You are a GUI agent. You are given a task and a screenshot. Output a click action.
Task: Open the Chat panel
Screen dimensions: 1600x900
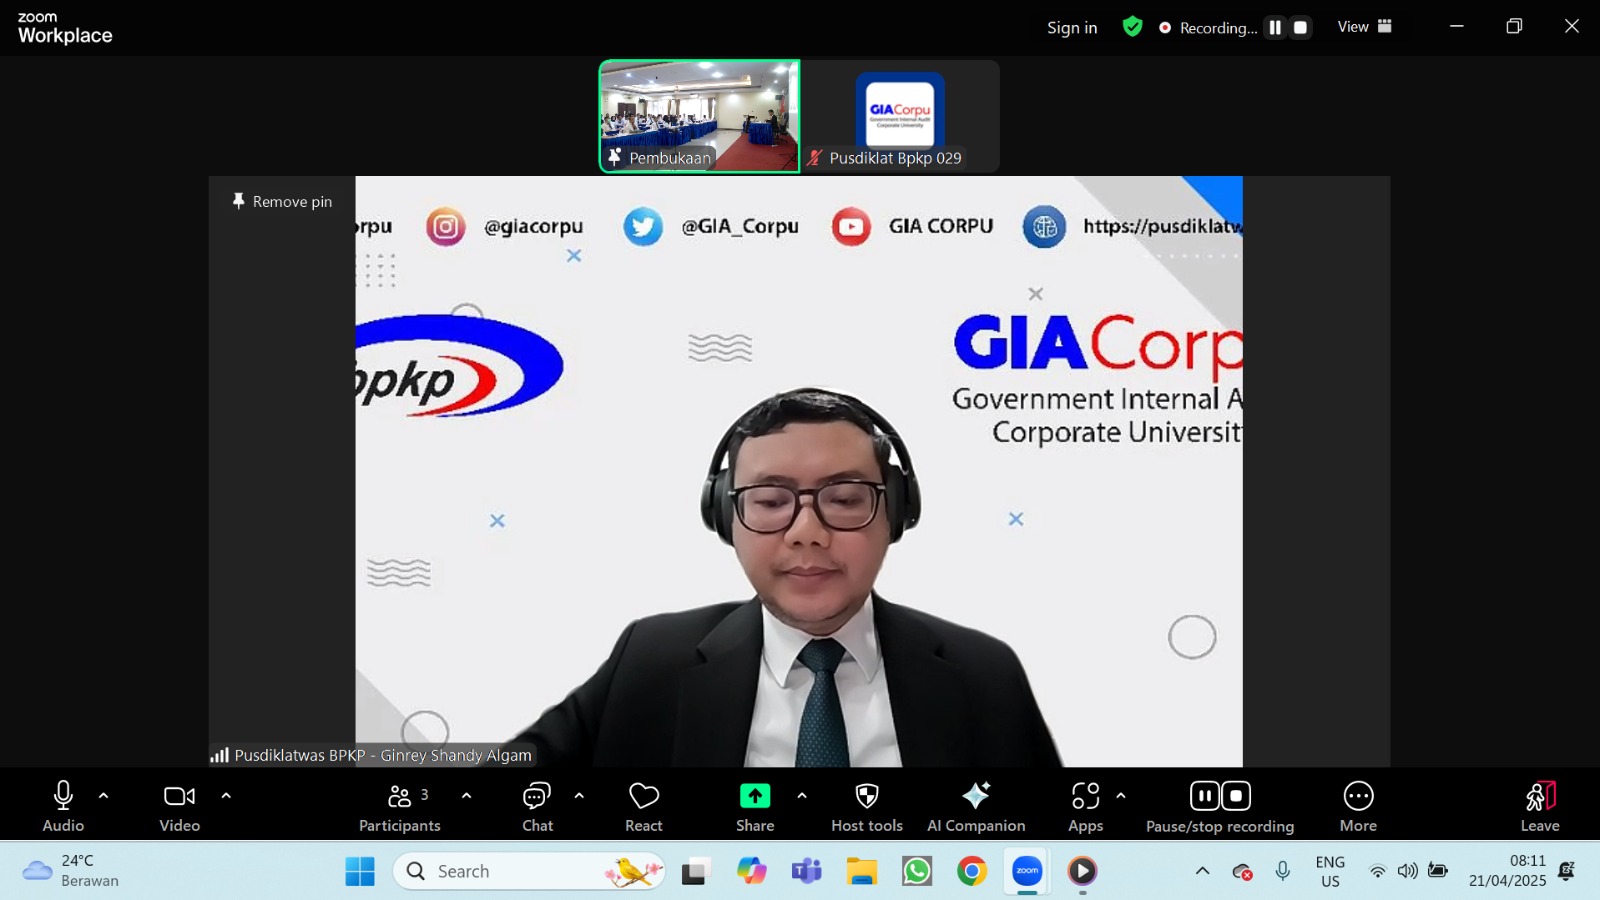(x=537, y=806)
